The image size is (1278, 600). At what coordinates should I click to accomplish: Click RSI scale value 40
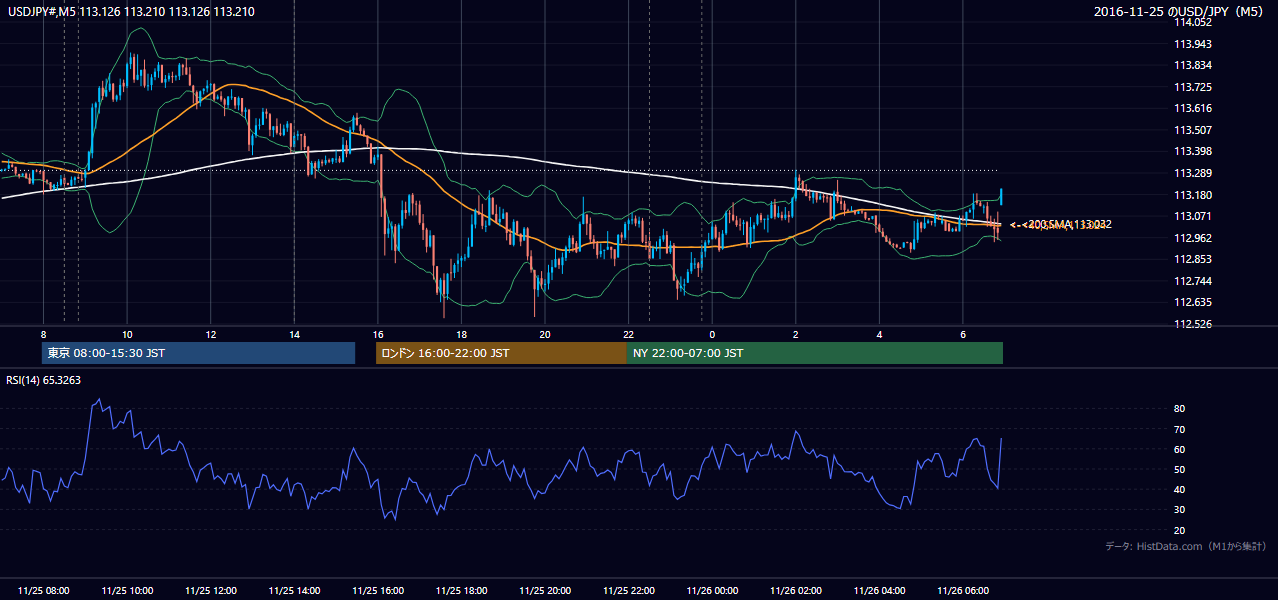coord(1179,489)
